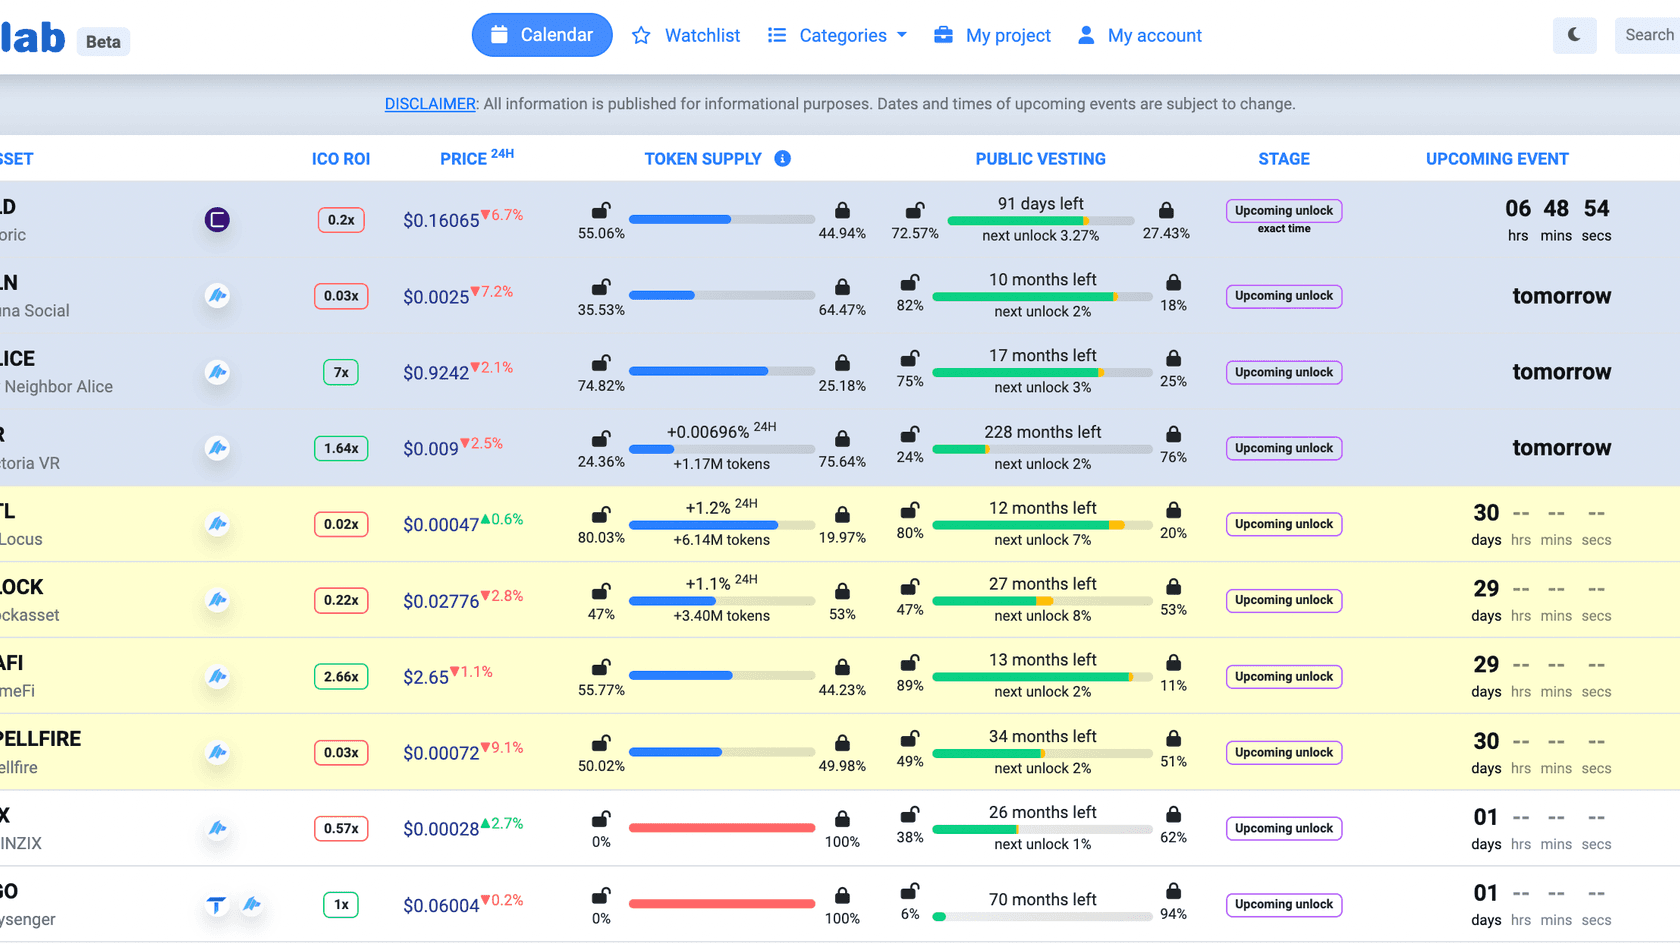Click unlocked icon above 72.57% vesting
The image size is (1680, 944).
click(915, 210)
